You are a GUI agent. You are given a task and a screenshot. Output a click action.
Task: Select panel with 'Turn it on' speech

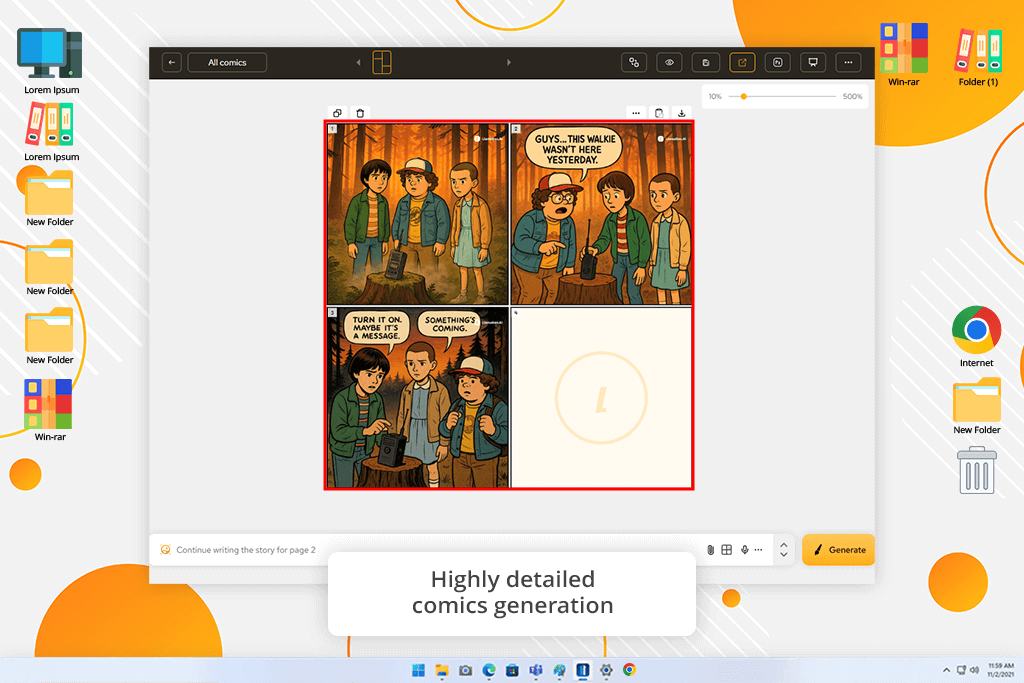pyautogui.click(x=417, y=398)
